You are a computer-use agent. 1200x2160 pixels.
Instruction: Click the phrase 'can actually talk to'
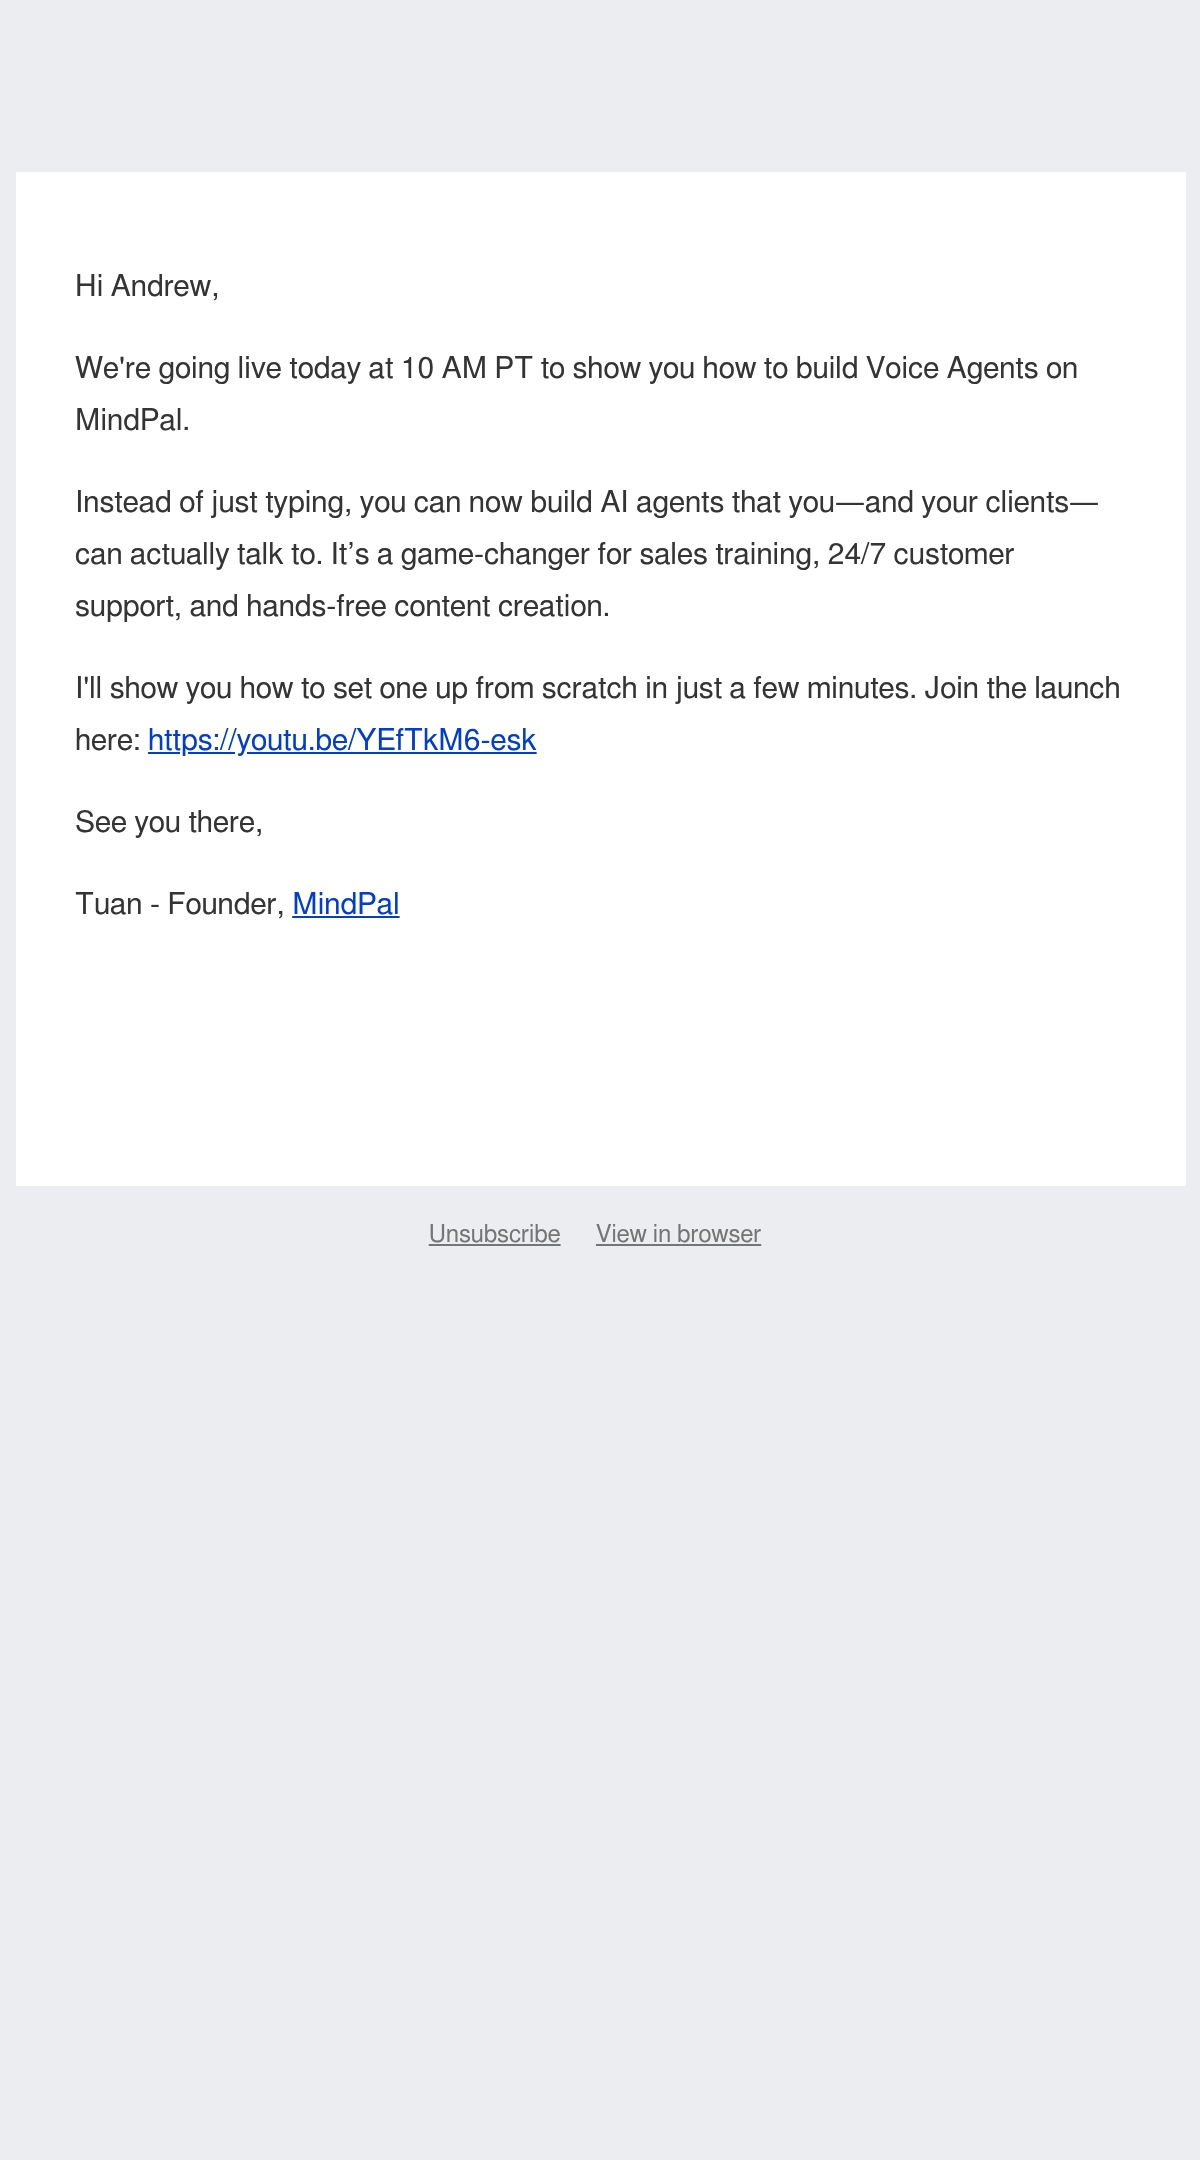[x=198, y=554]
